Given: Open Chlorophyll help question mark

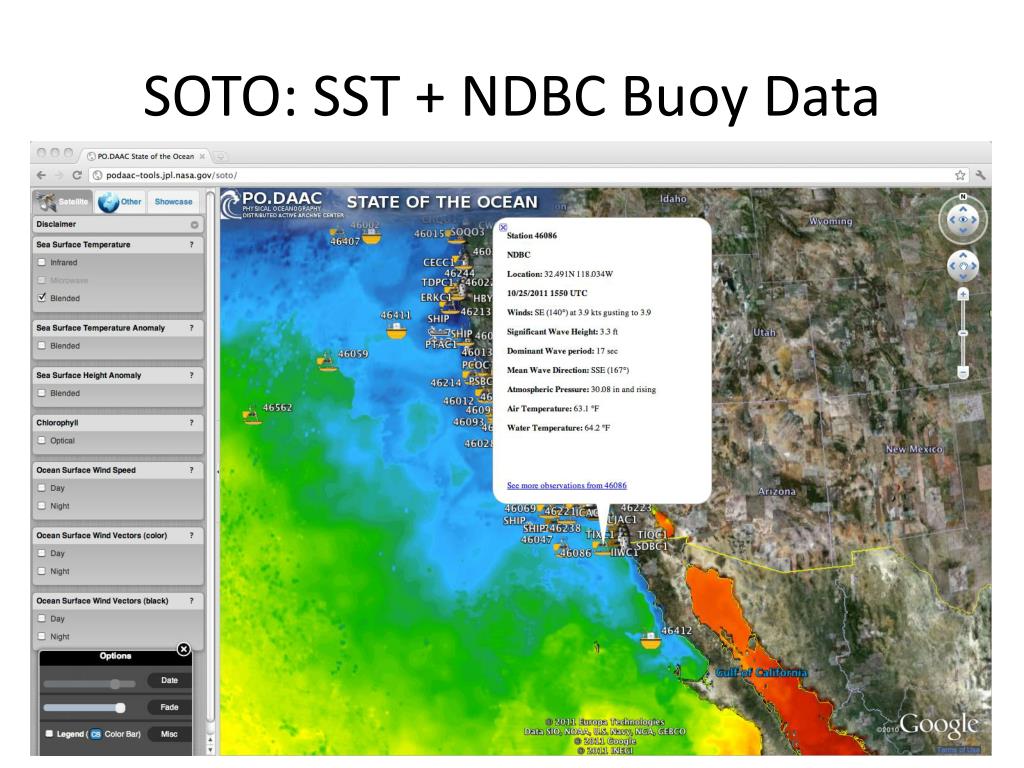Looking at the screenshot, I should click(x=191, y=423).
